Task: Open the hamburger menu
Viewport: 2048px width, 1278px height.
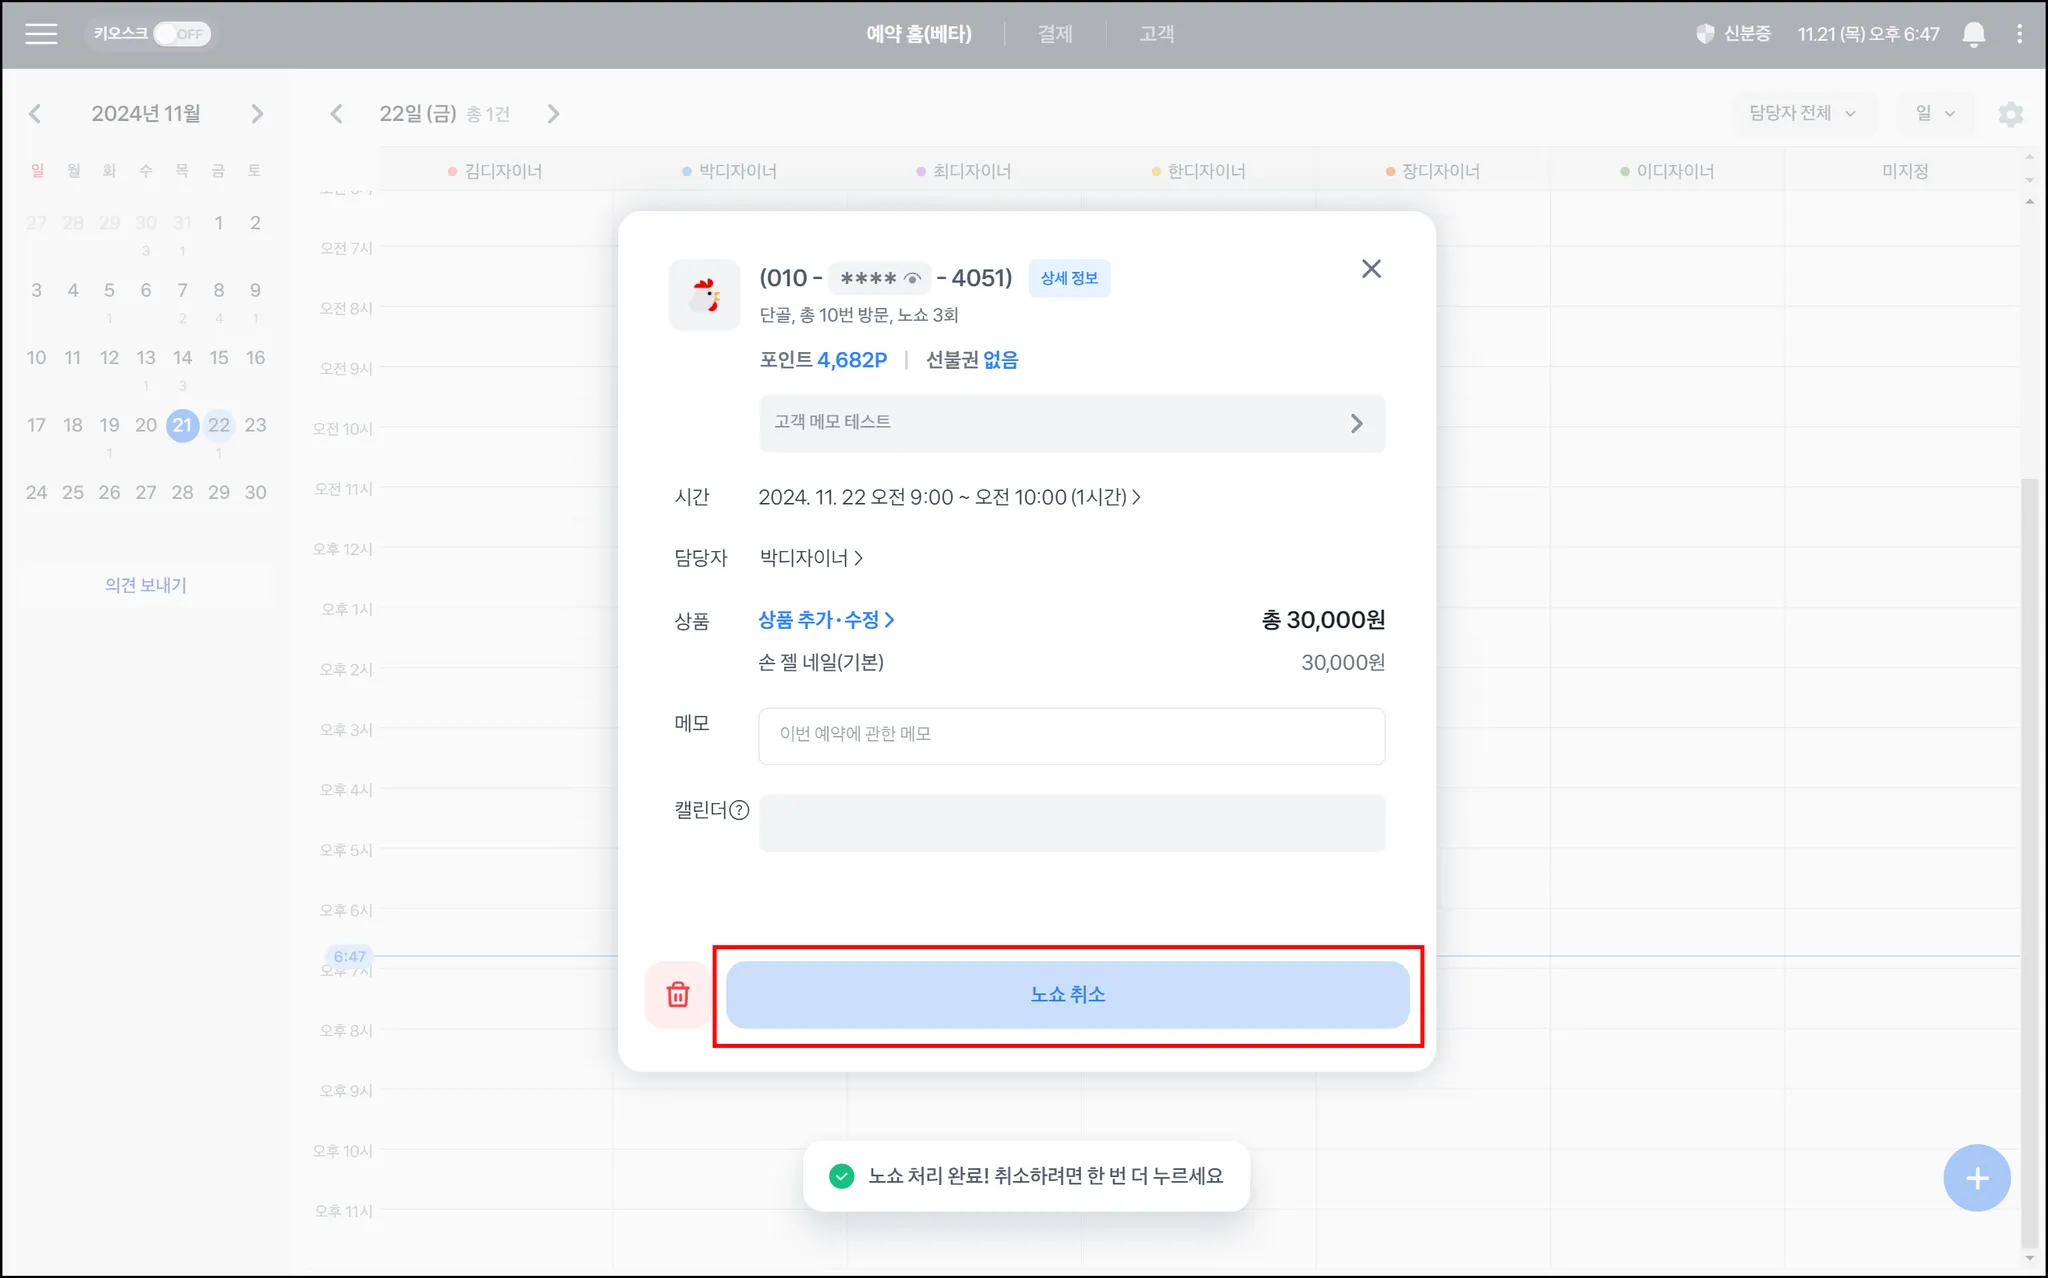Action: (41, 34)
